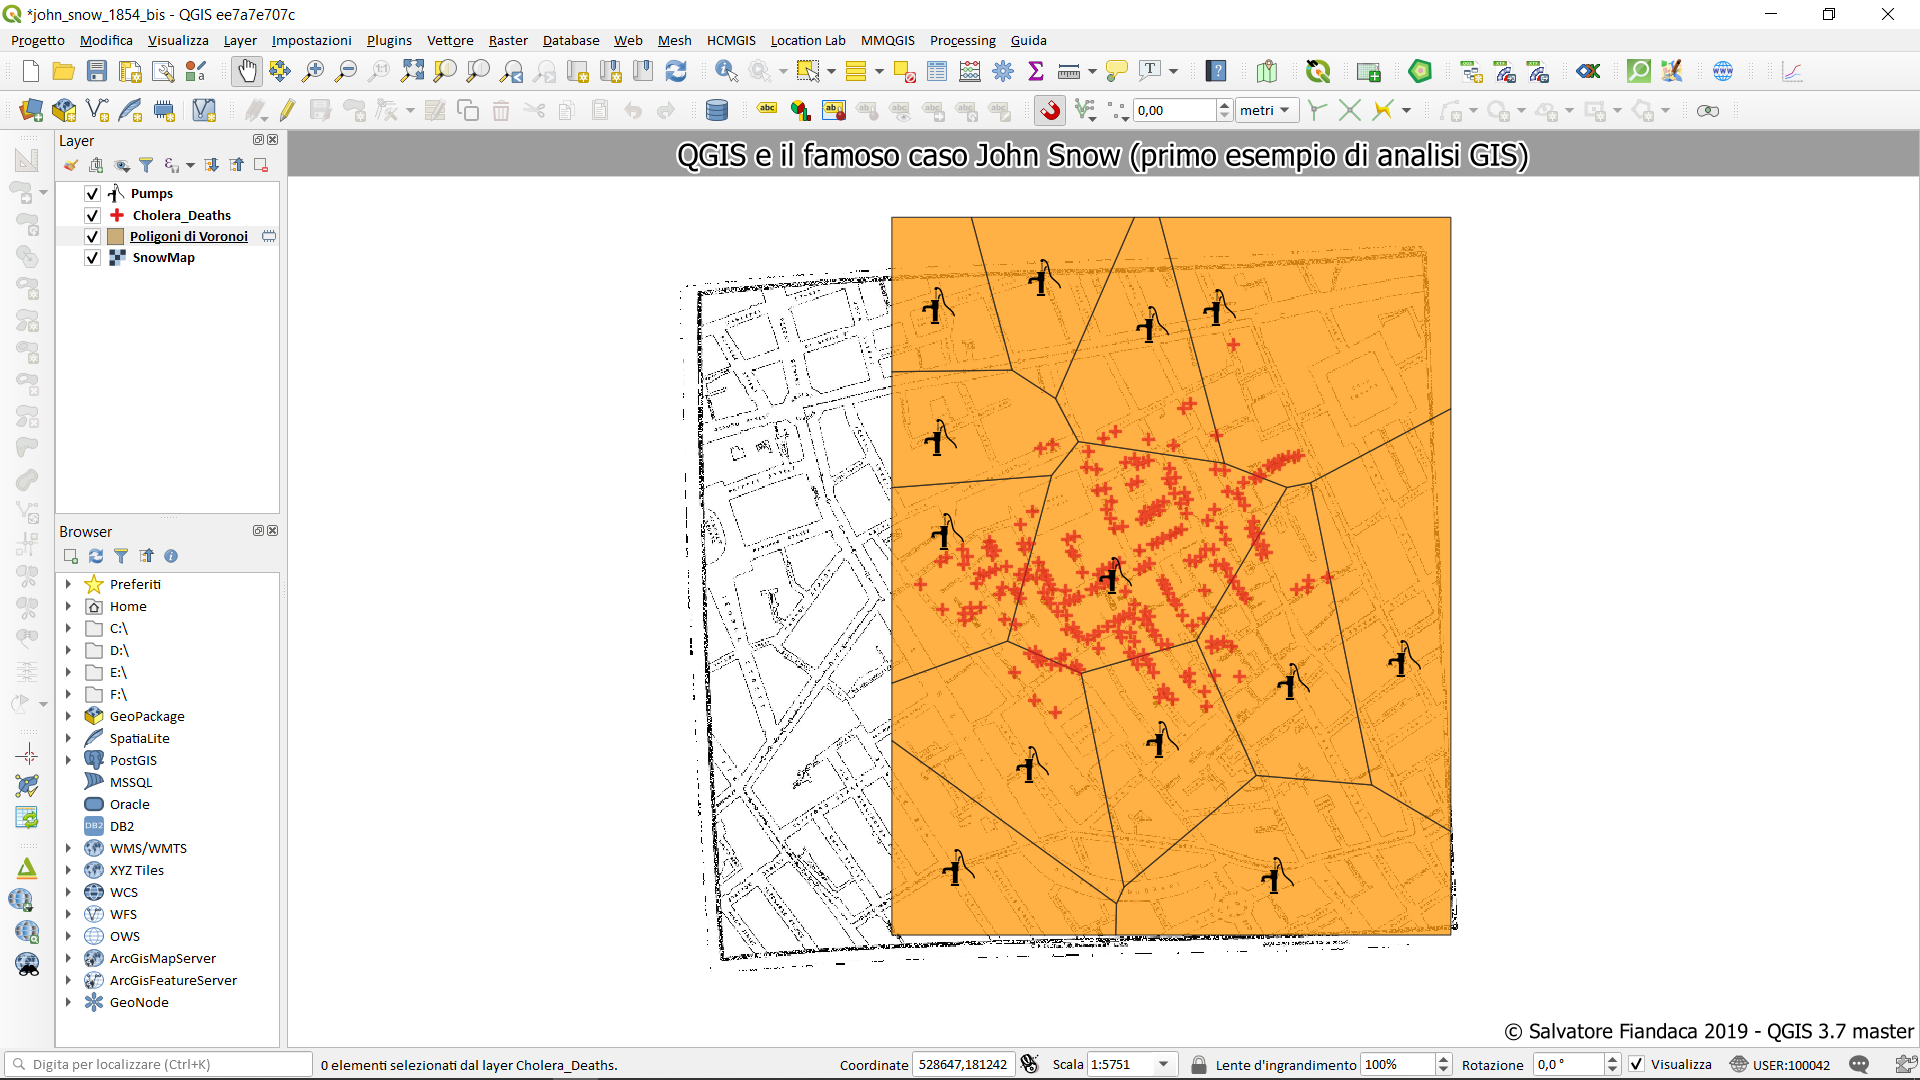The width and height of the screenshot is (1920, 1080).
Task: Uncheck the Pumps layer visibility
Action: [x=92, y=194]
